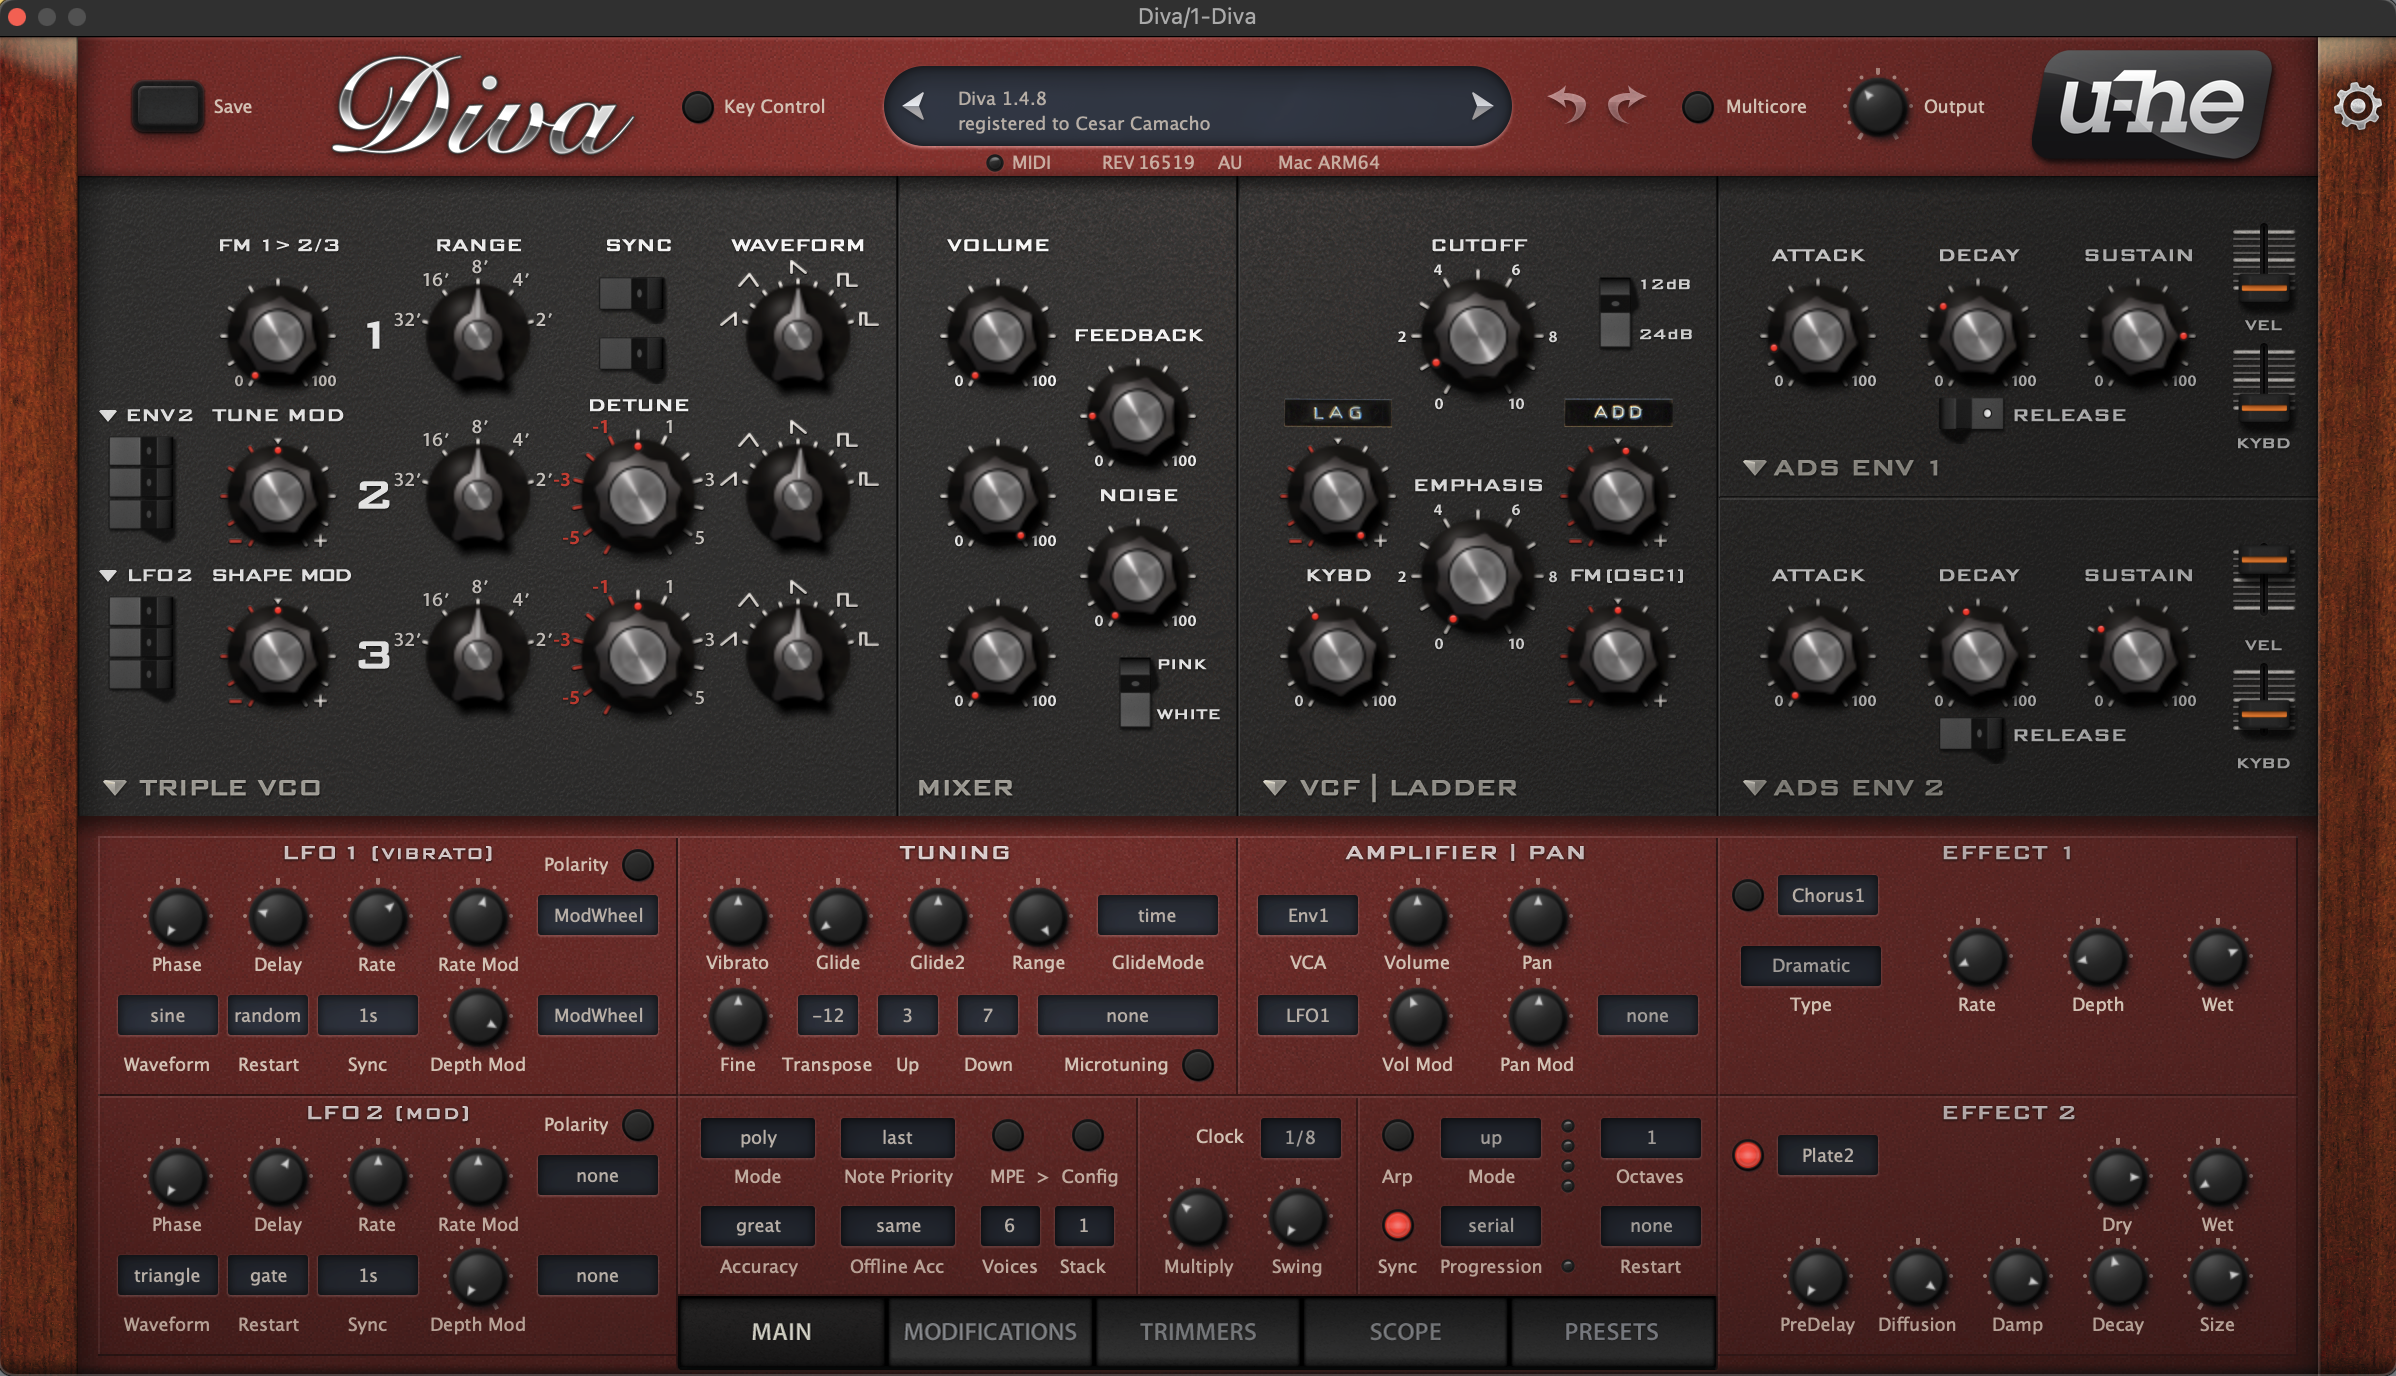Go to next preset with right arrow
The image size is (2396, 1376).
click(x=1482, y=106)
